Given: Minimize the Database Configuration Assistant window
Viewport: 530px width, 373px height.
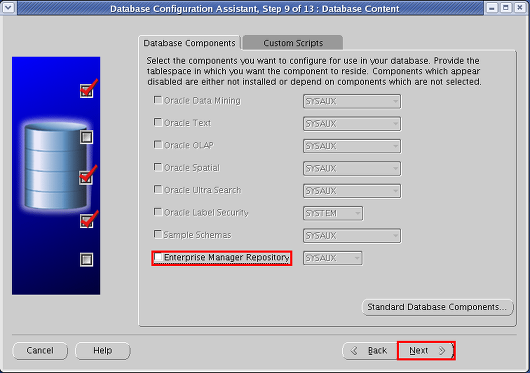Looking at the screenshot, I should (492, 8).
